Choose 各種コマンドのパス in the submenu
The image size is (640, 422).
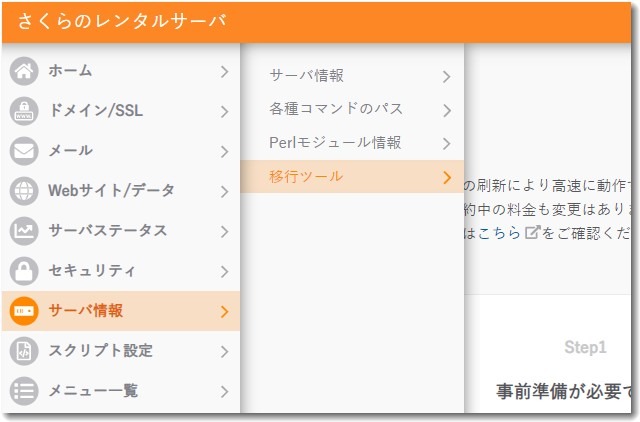pyautogui.click(x=352, y=109)
